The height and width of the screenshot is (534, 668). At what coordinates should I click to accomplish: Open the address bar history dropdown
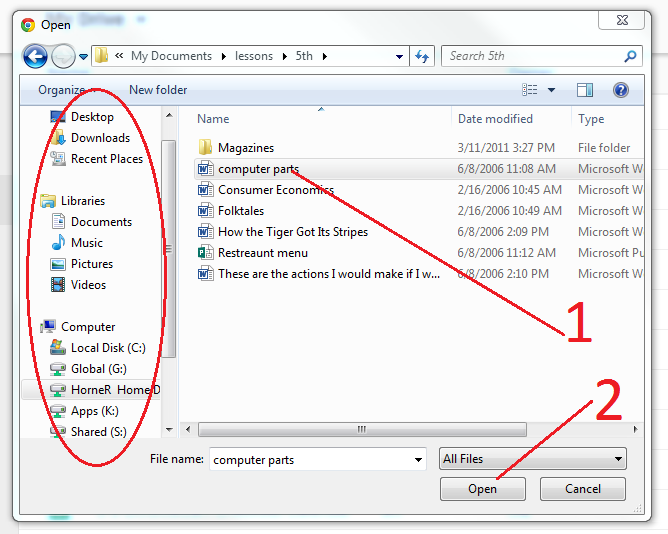tap(399, 56)
